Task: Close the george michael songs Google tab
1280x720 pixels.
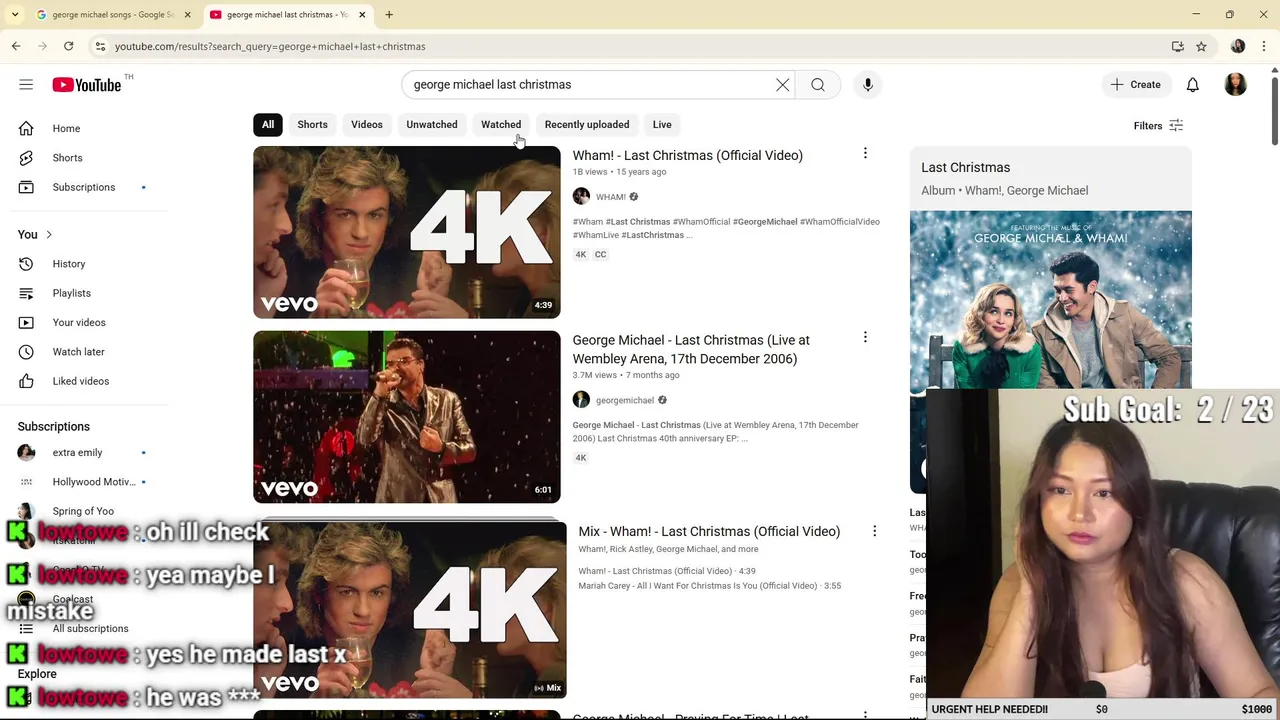Action: 187,15
